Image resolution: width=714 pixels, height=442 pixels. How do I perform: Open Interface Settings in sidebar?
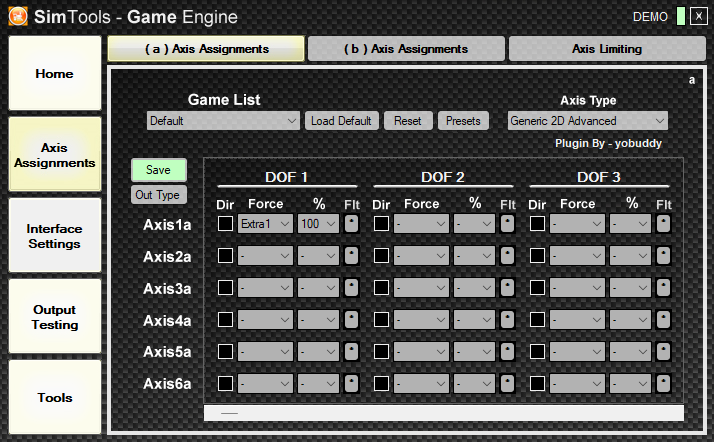tap(55, 235)
